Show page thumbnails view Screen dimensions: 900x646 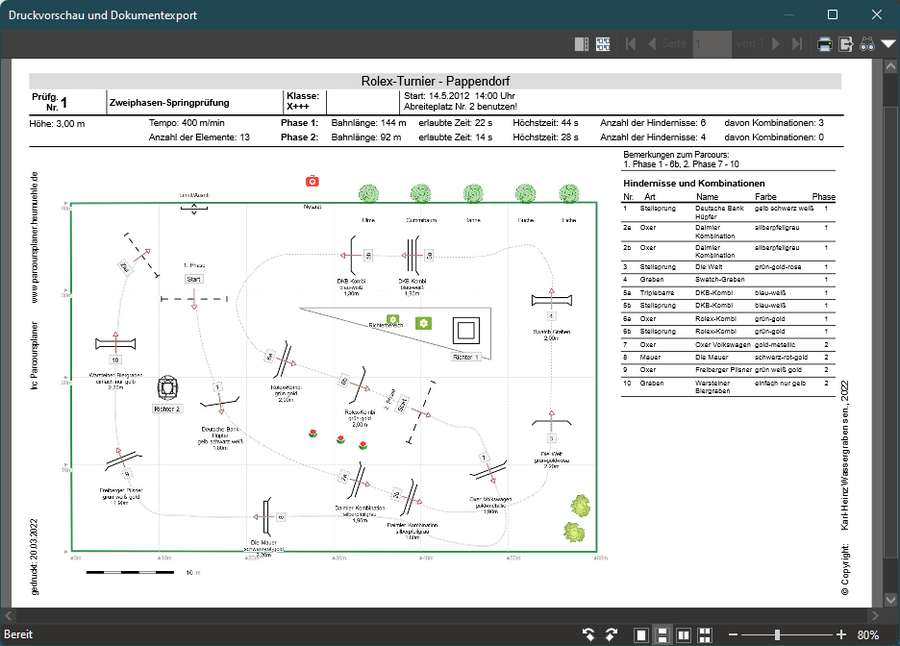603,44
